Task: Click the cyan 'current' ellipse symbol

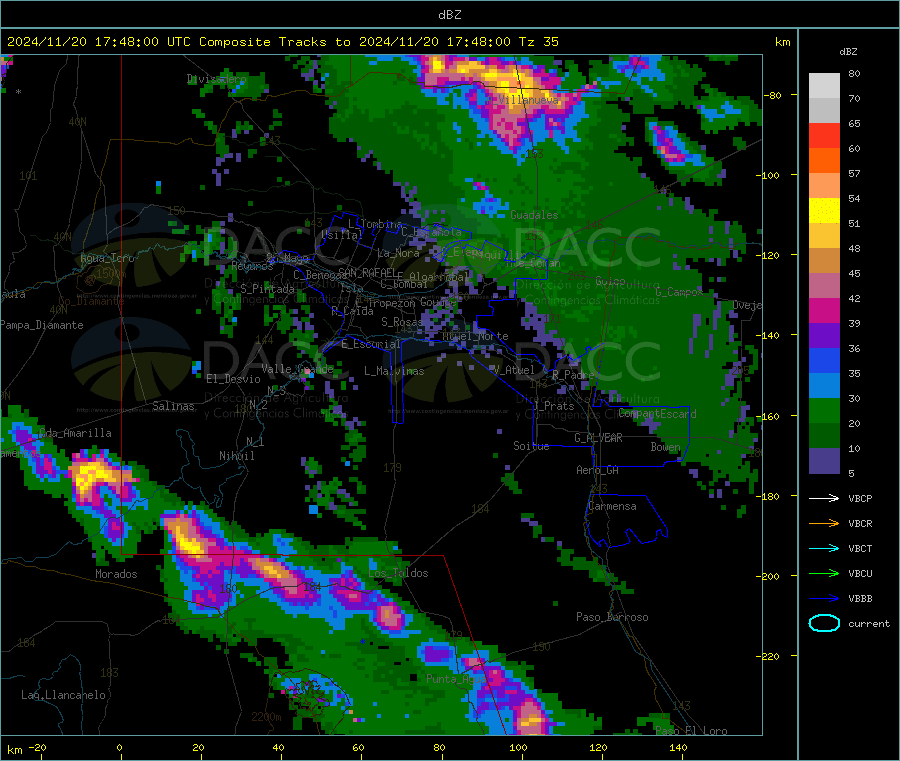Action: point(824,623)
